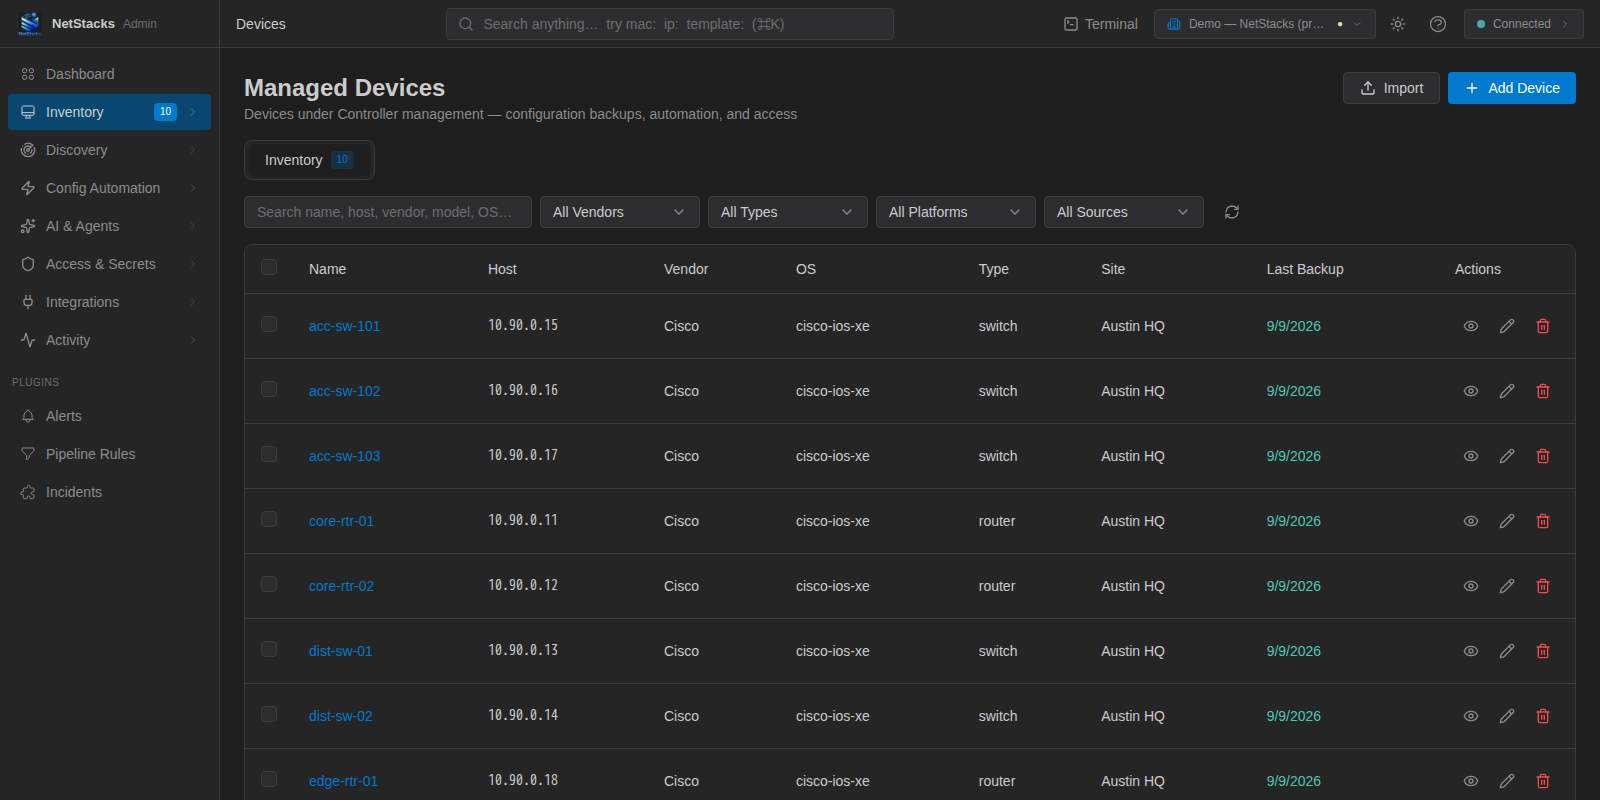This screenshot has width=1600, height=800.
Task: Go to Dashboard in the sidebar
Action: (109, 74)
